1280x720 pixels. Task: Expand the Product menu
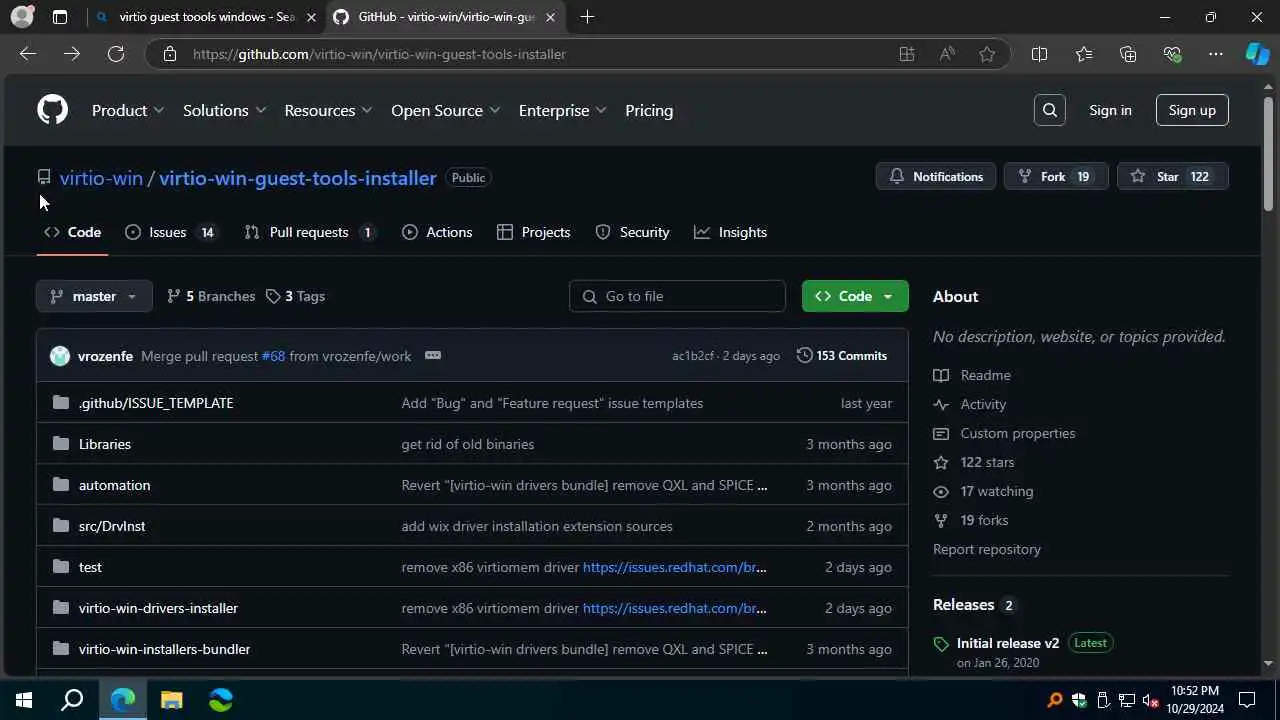pyautogui.click(x=128, y=110)
